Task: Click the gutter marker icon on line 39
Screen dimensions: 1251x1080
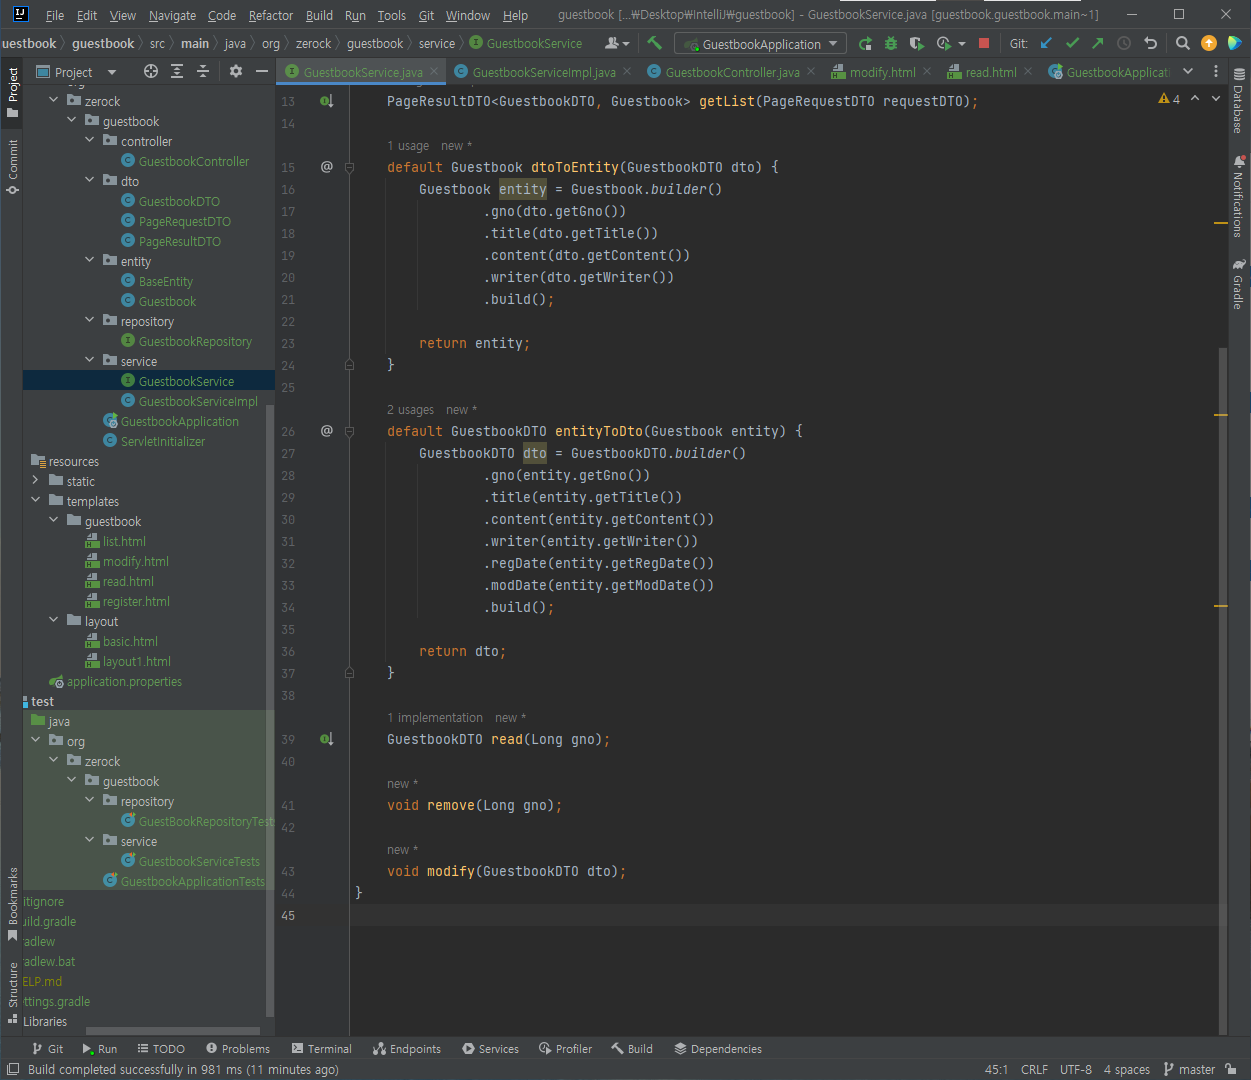Action: (326, 739)
